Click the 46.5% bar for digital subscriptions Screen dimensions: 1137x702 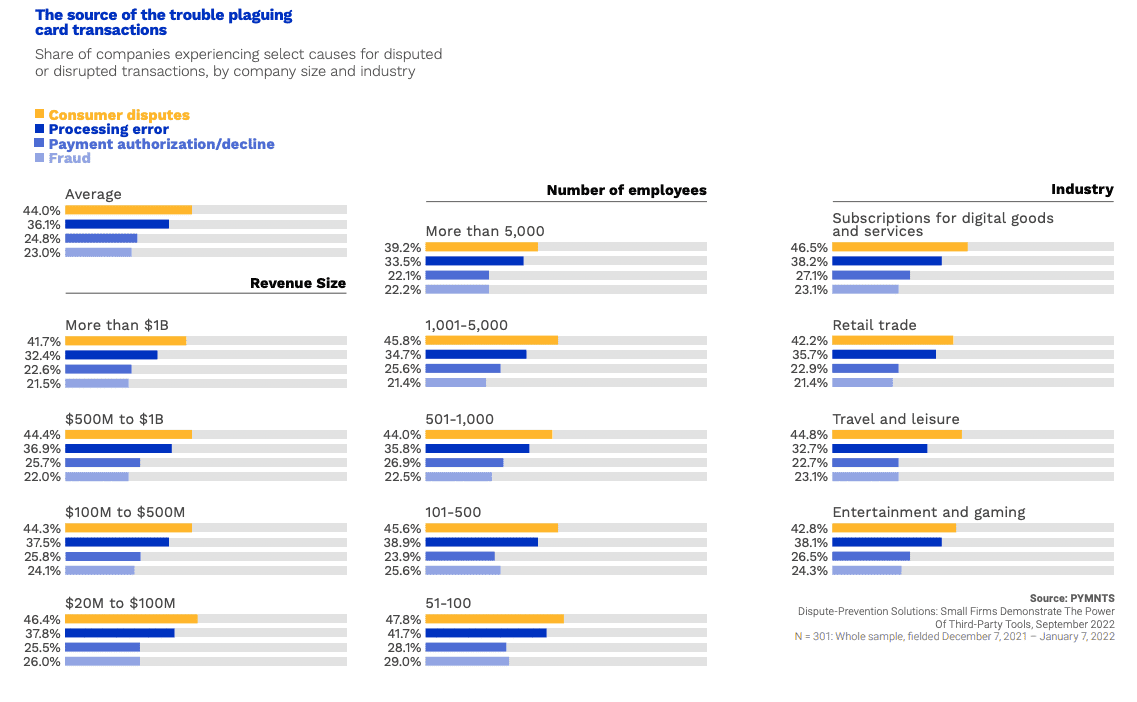pyautogui.click(x=899, y=246)
